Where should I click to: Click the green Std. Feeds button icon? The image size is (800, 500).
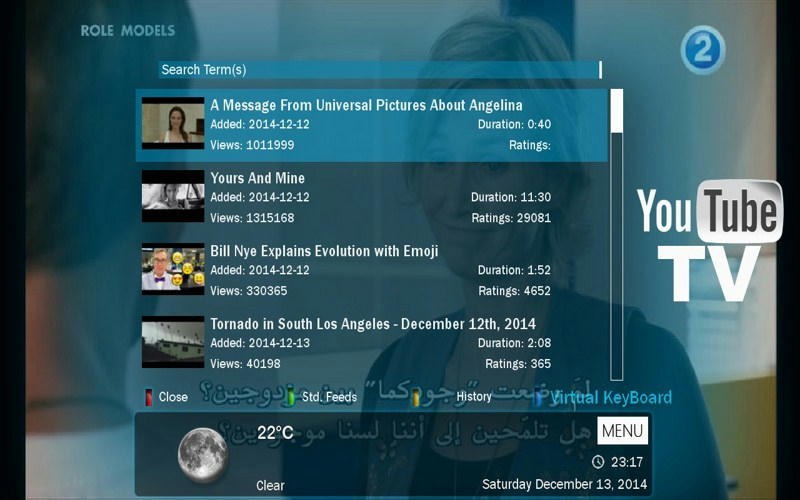point(291,397)
